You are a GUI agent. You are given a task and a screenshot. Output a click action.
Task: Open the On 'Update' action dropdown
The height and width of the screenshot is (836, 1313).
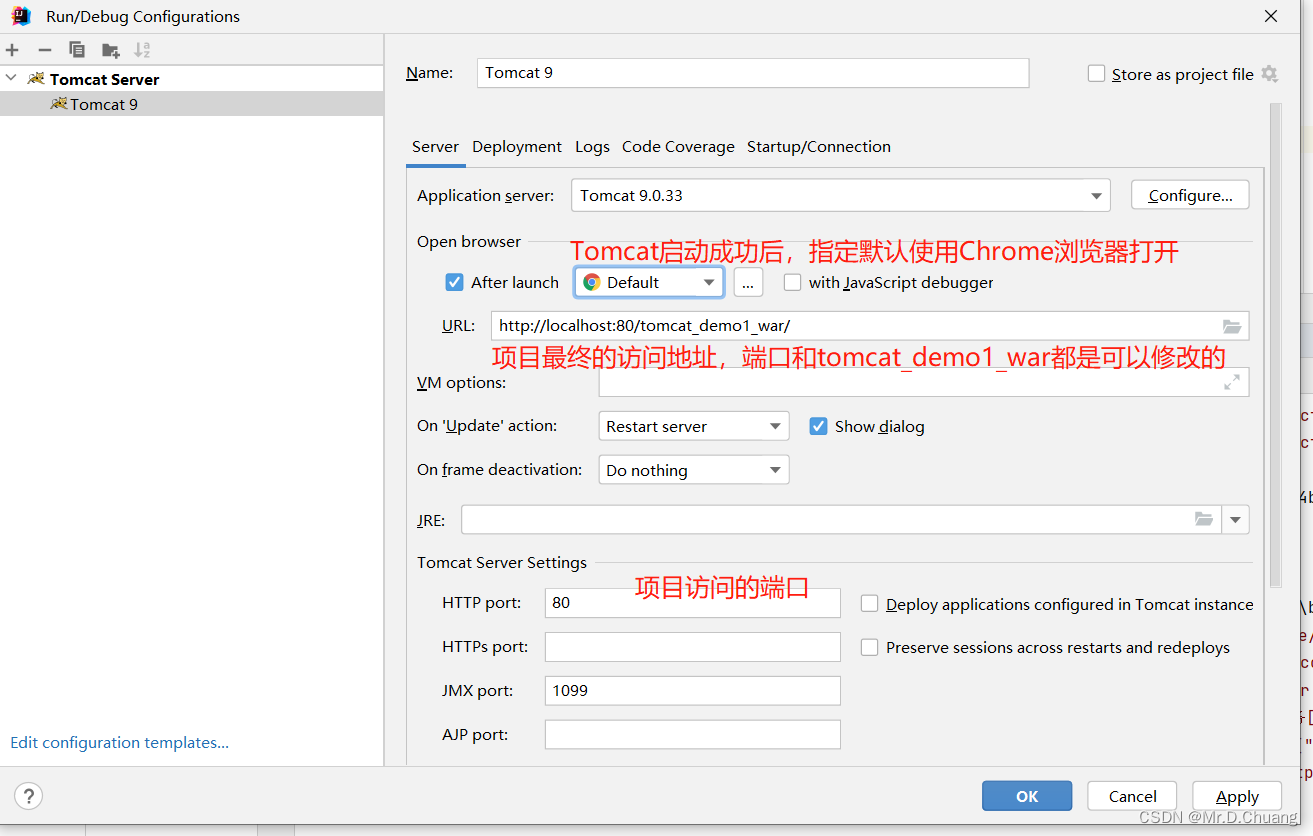coord(694,426)
